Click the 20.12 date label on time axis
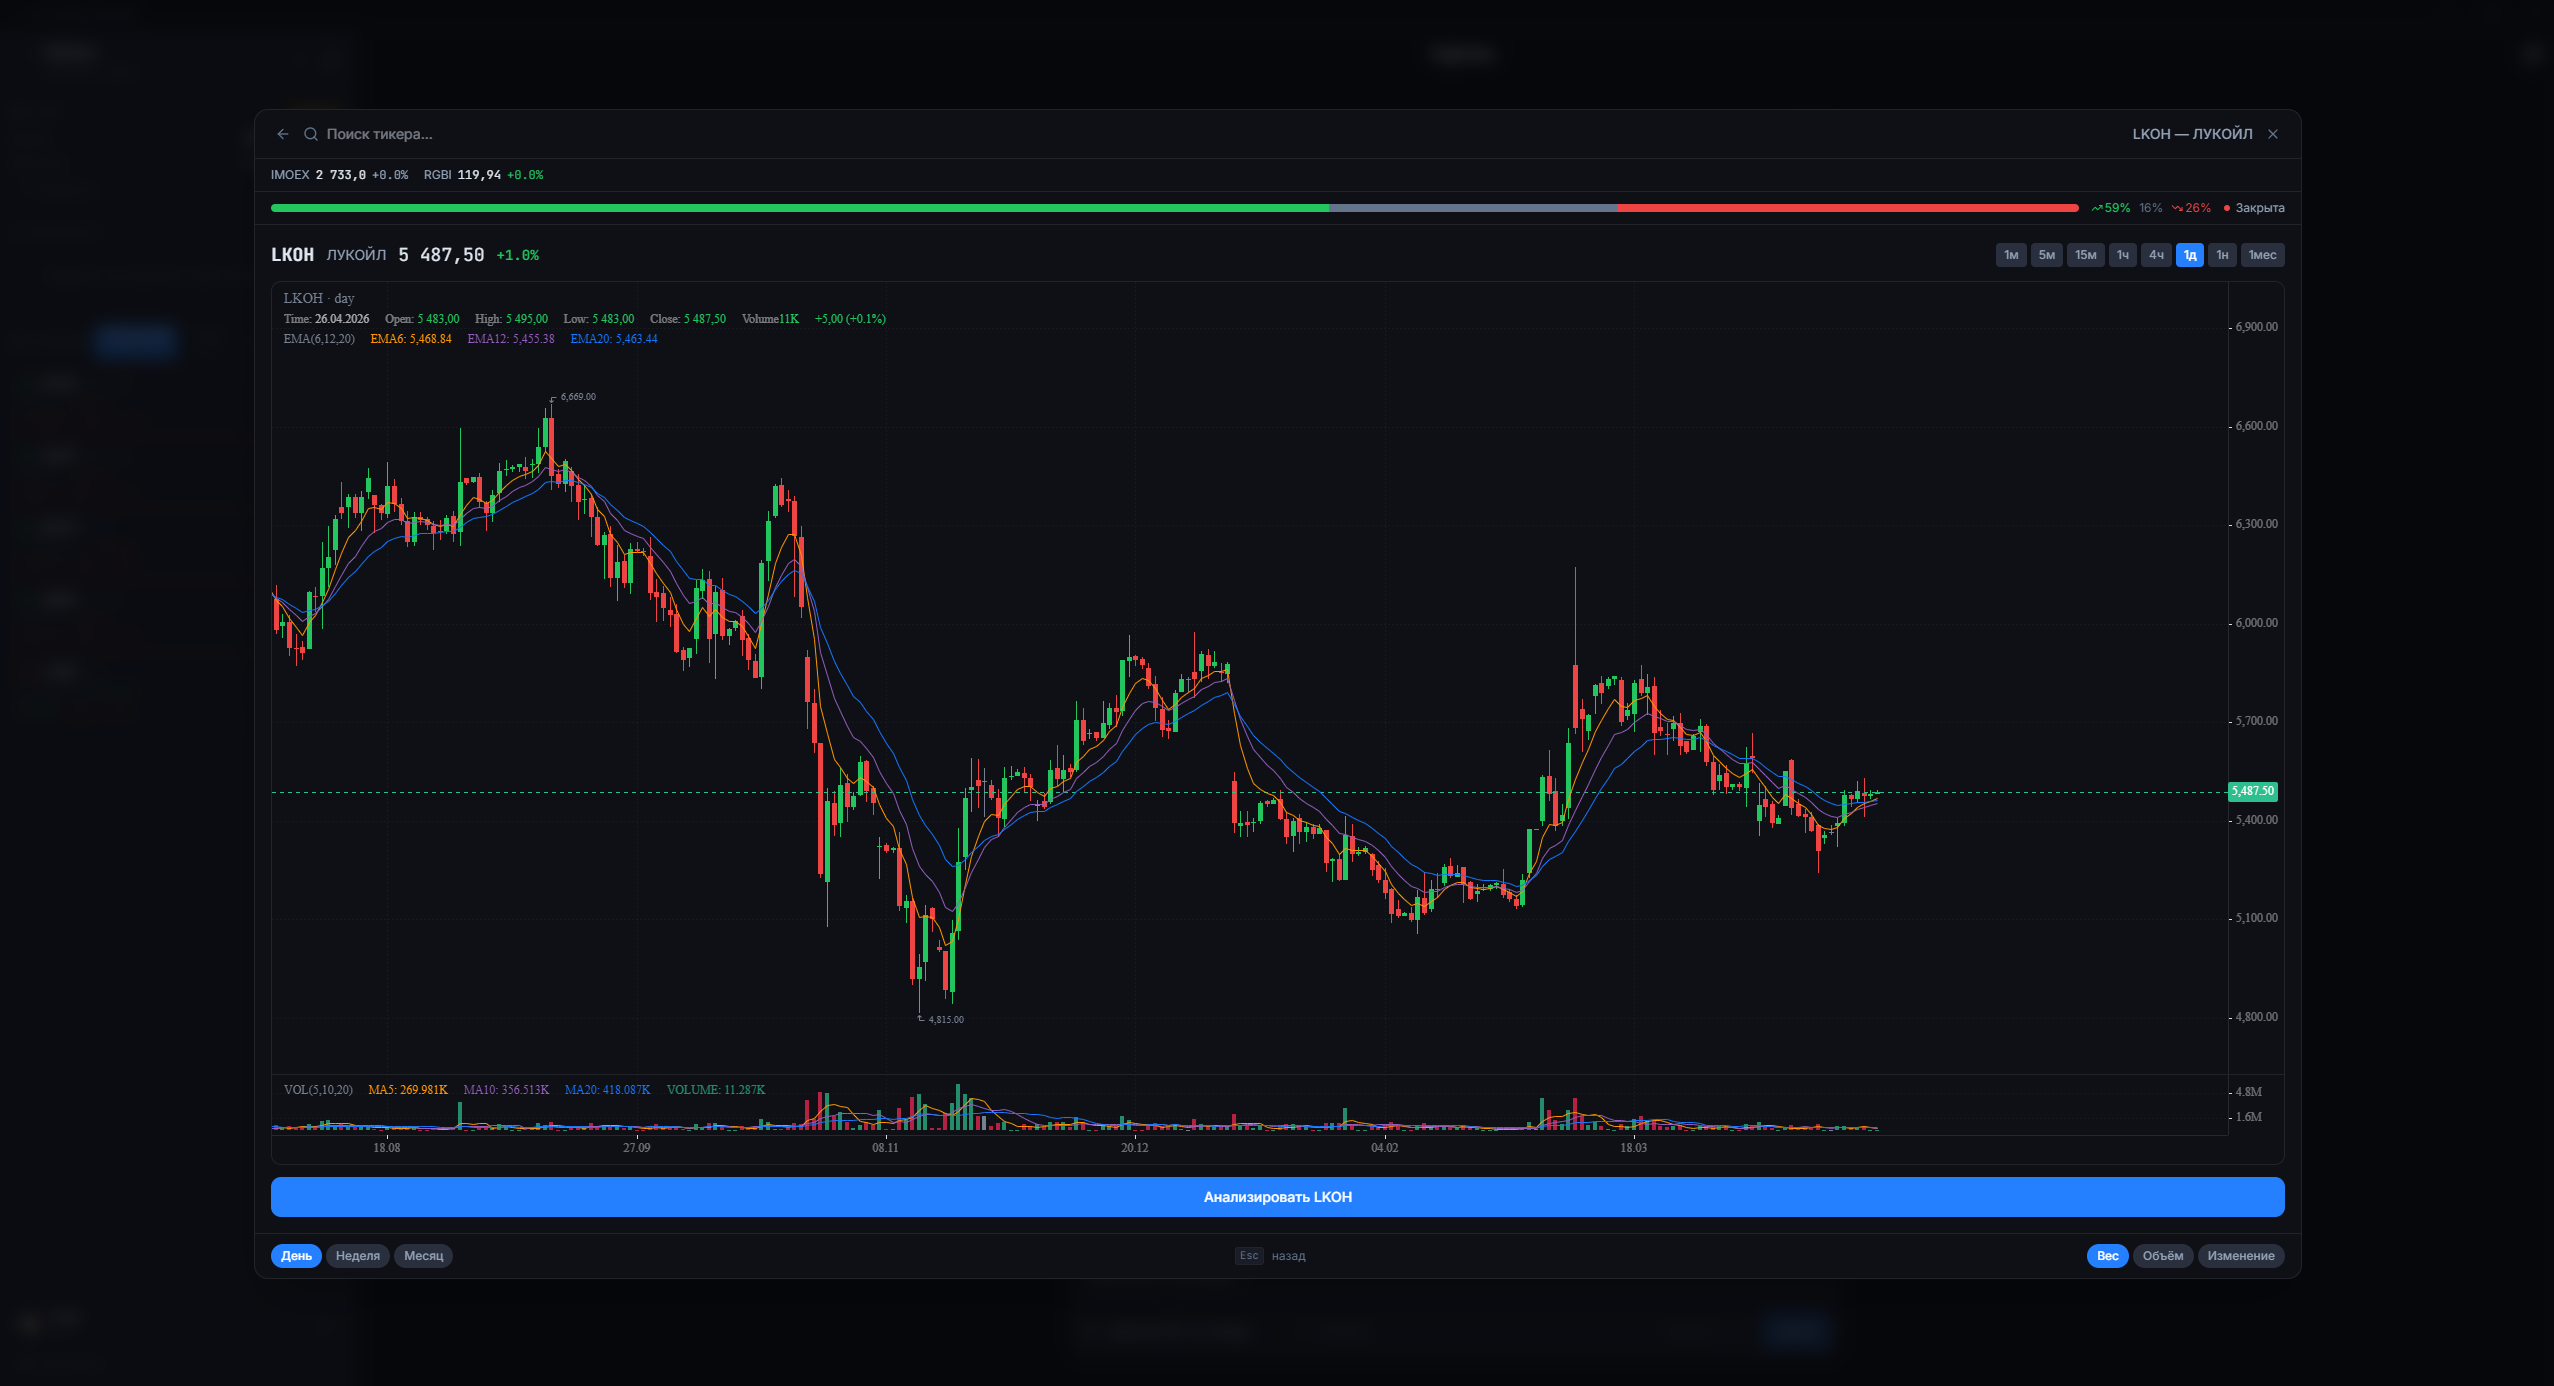Viewport: 2554px width, 1386px height. [x=1135, y=1148]
